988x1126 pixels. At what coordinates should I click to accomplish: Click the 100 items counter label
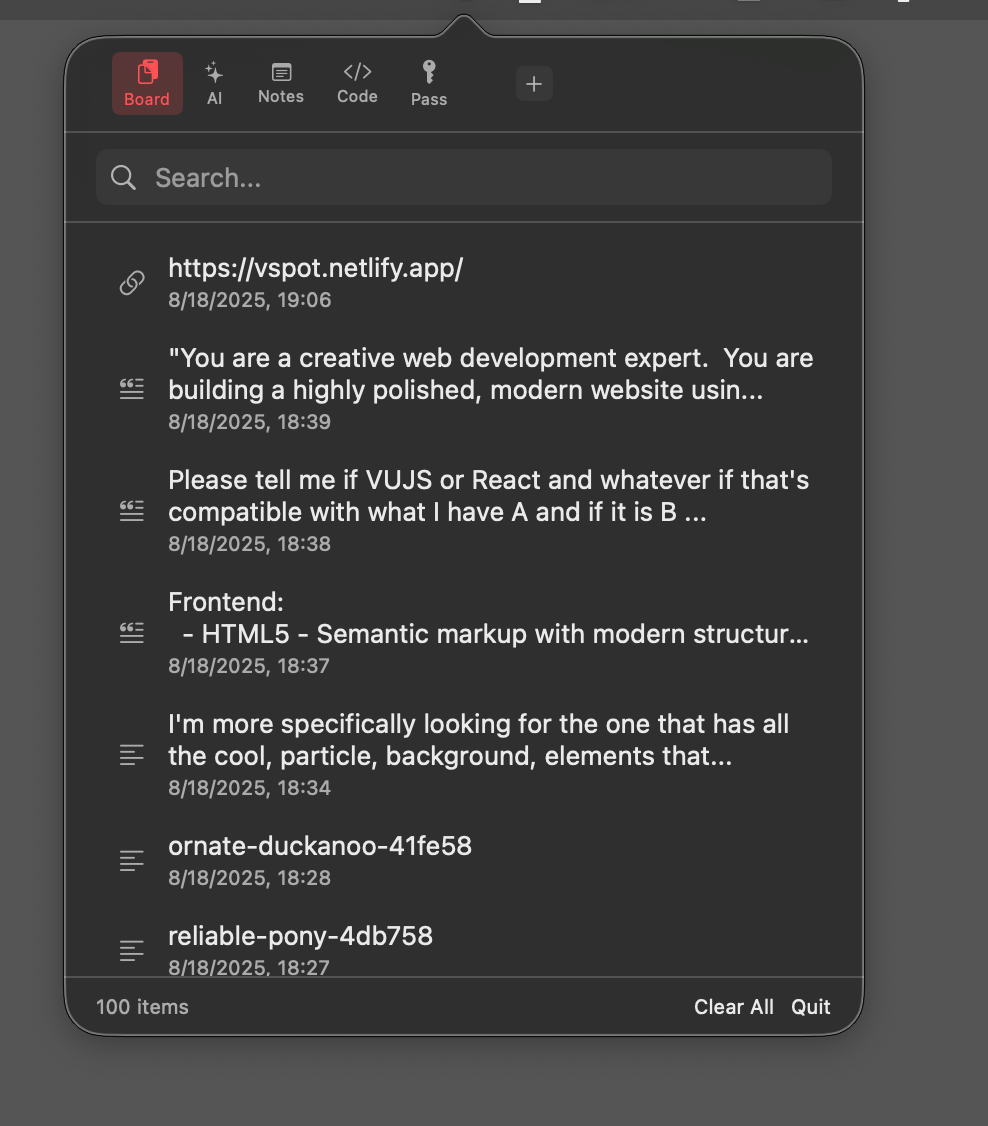coord(142,1007)
